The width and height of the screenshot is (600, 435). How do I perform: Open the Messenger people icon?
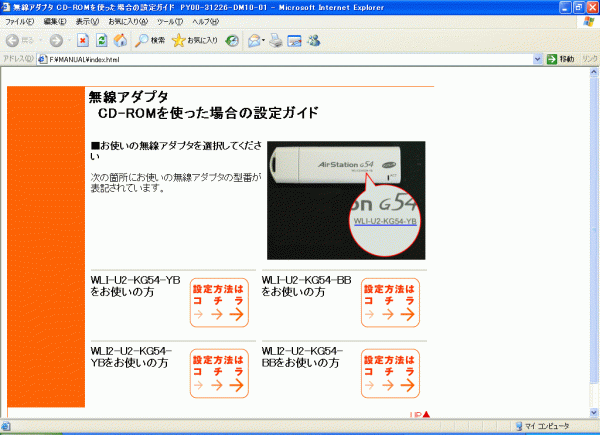point(314,40)
